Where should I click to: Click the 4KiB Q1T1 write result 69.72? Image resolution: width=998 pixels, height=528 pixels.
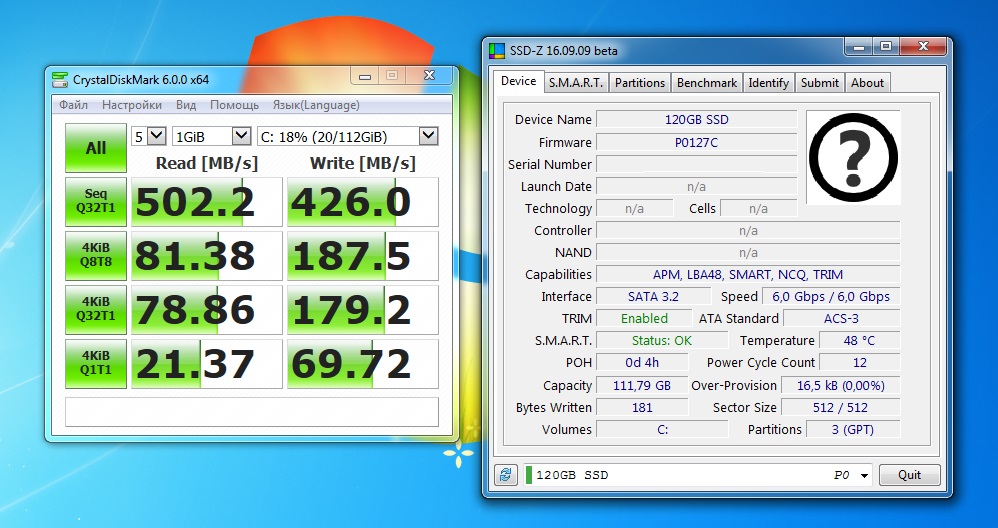pyautogui.click(x=363, y=364)
